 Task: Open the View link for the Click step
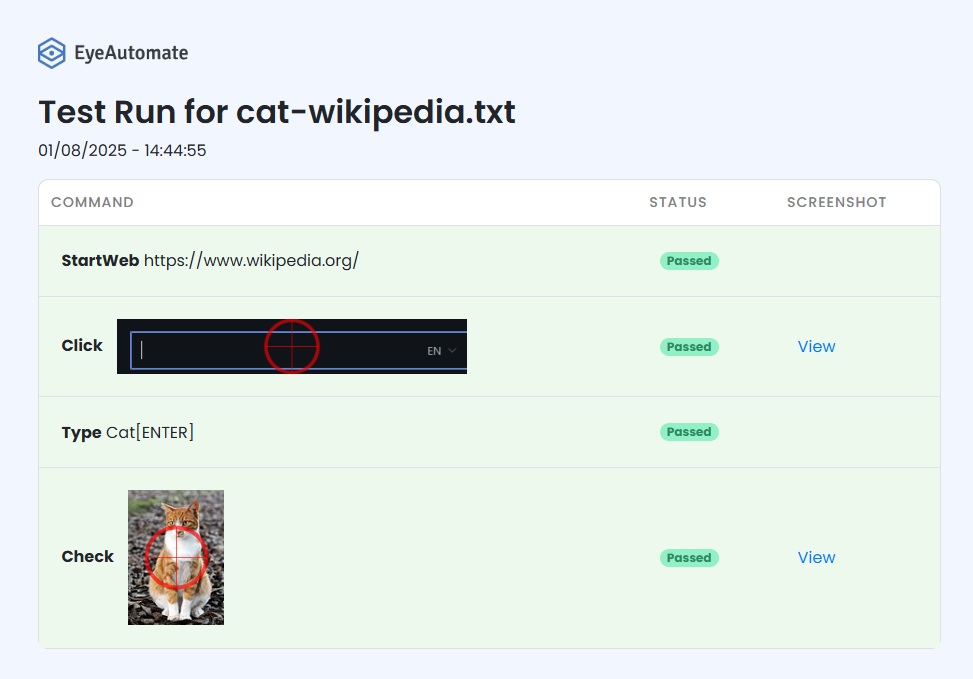[x=816, y=346]
